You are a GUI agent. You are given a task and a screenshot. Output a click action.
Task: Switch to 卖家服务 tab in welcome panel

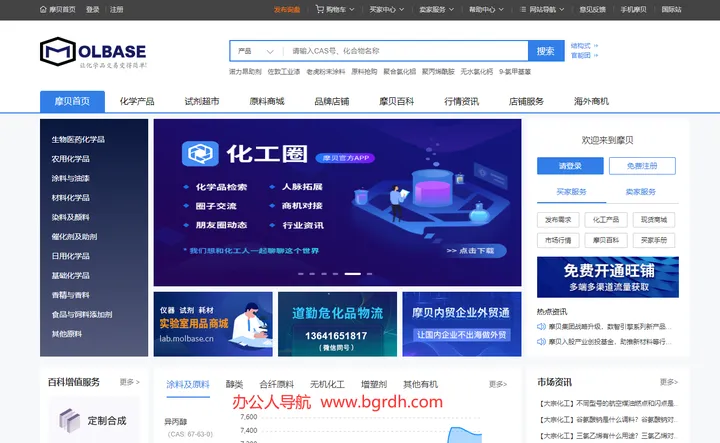coord(641,192)
